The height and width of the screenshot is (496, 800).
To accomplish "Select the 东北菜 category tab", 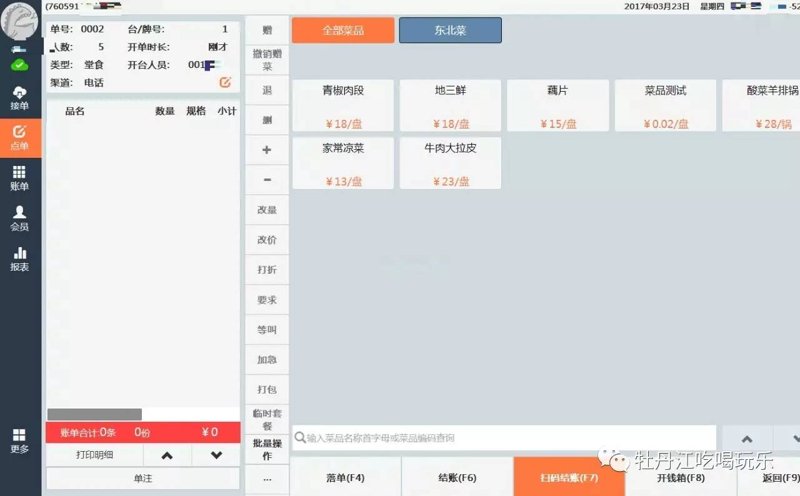I will [x=450, y=30].
